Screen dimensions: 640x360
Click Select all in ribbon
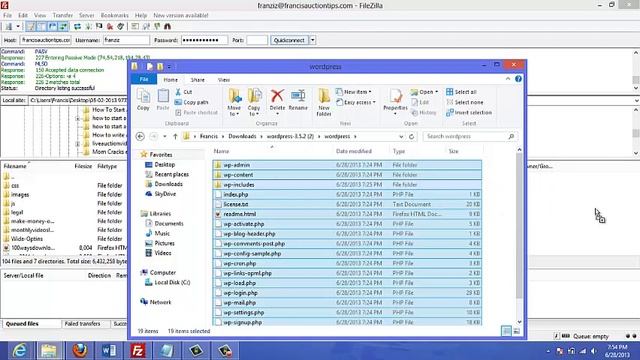(x=461, y=92)
